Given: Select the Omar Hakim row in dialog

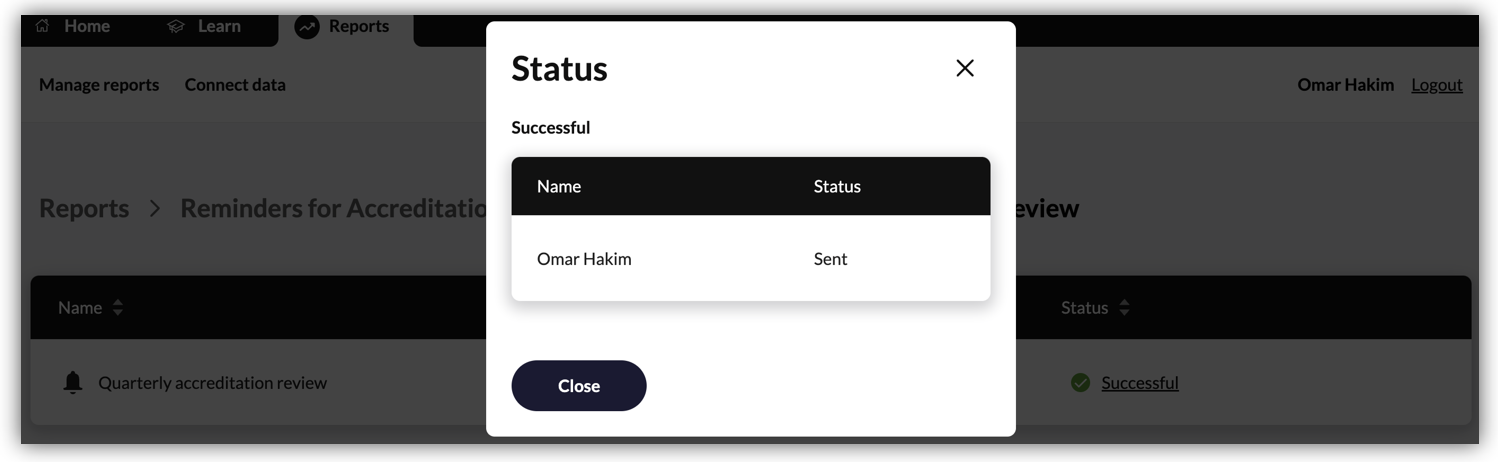Looking at the screenshot, I should coord(750,258).
